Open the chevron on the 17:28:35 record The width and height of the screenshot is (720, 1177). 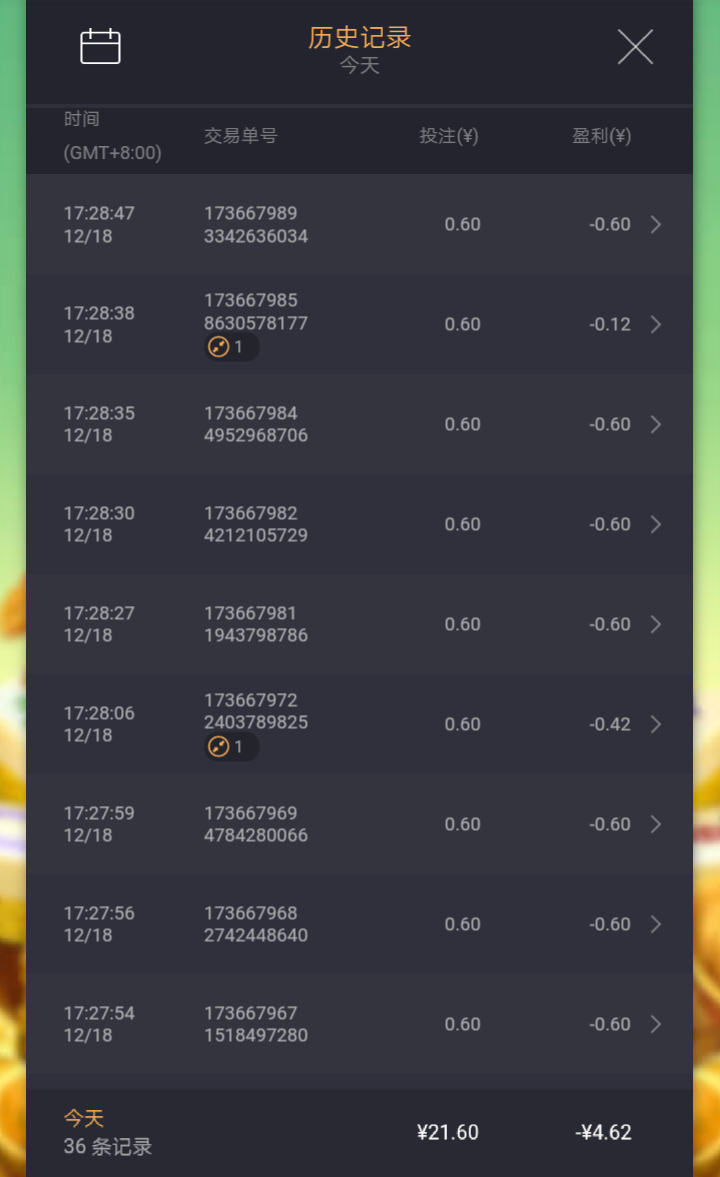(x=656, y=424)
